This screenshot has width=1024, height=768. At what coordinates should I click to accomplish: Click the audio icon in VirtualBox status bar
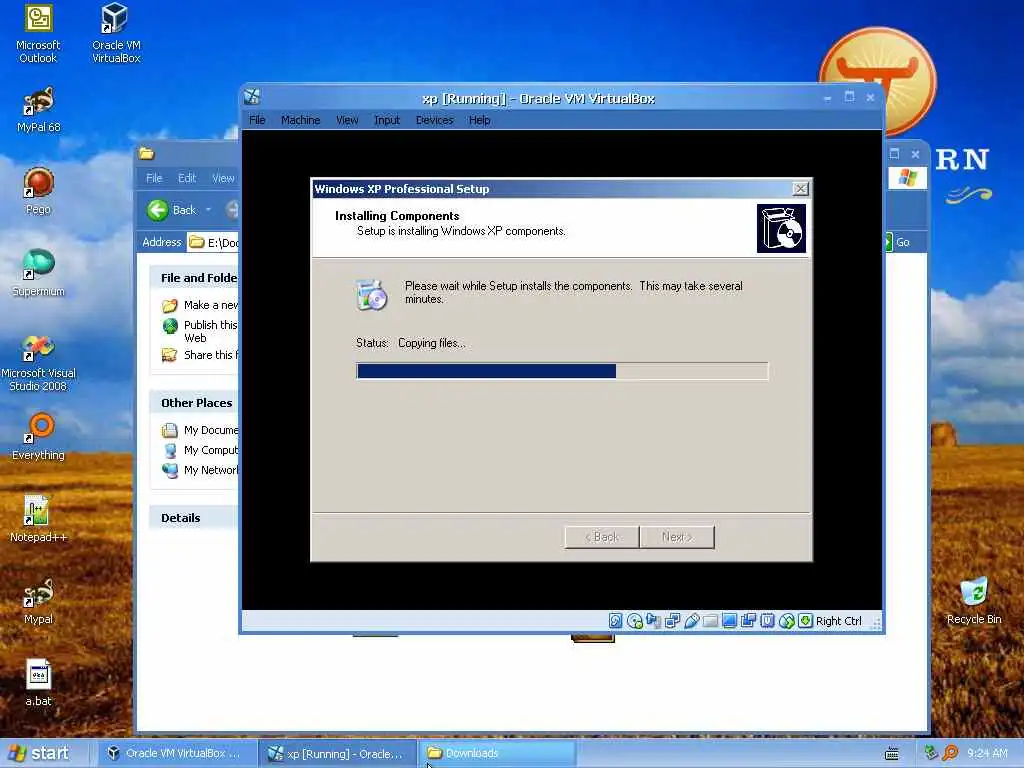tap(653, 620)
